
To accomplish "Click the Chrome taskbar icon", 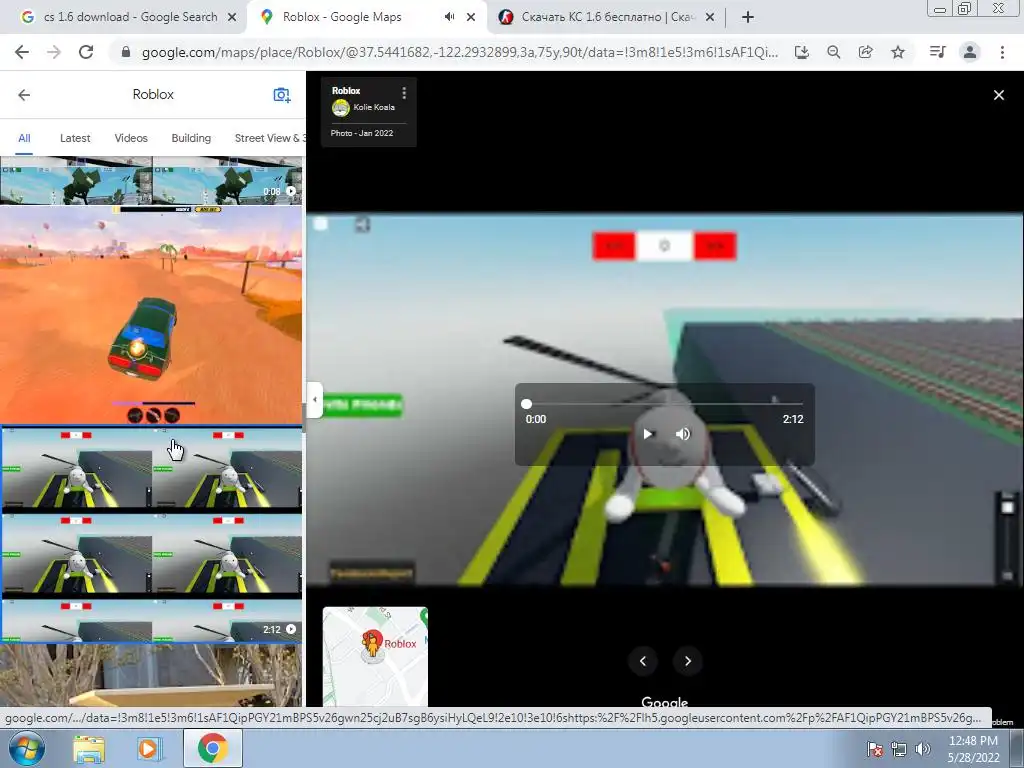I will click(x=212, y=748).
